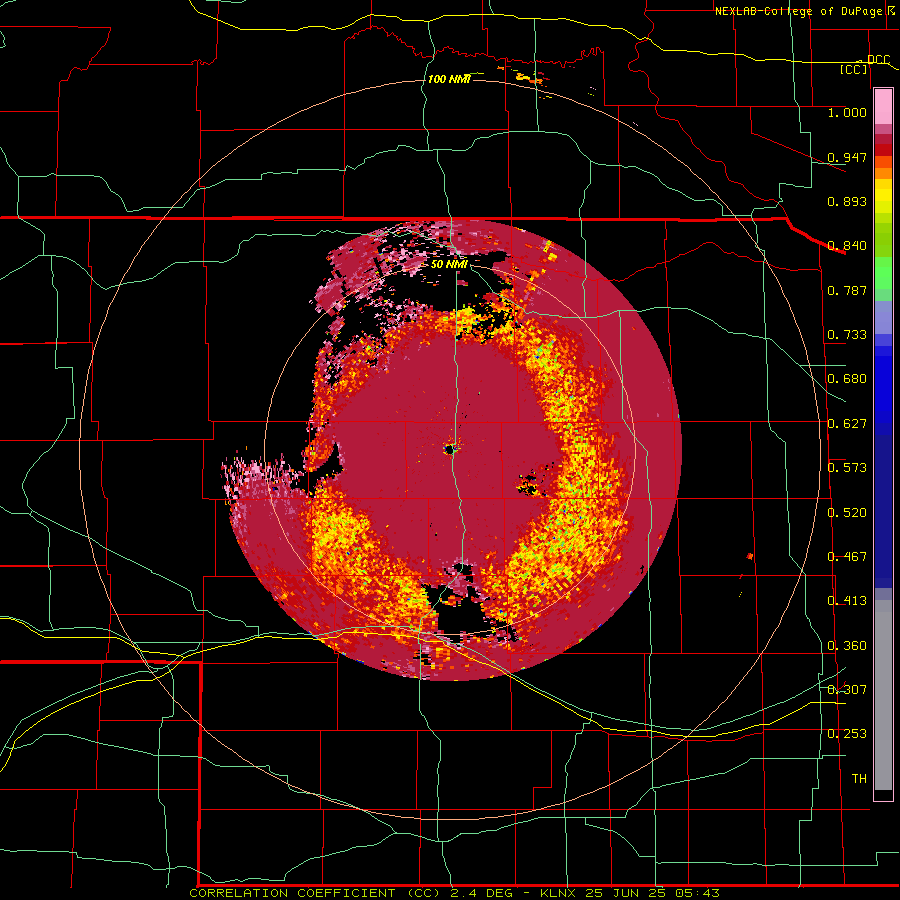Click the 0.733 legend value
Image resolution: width=900 pixels, height=900 pixels.
(847, 335)
